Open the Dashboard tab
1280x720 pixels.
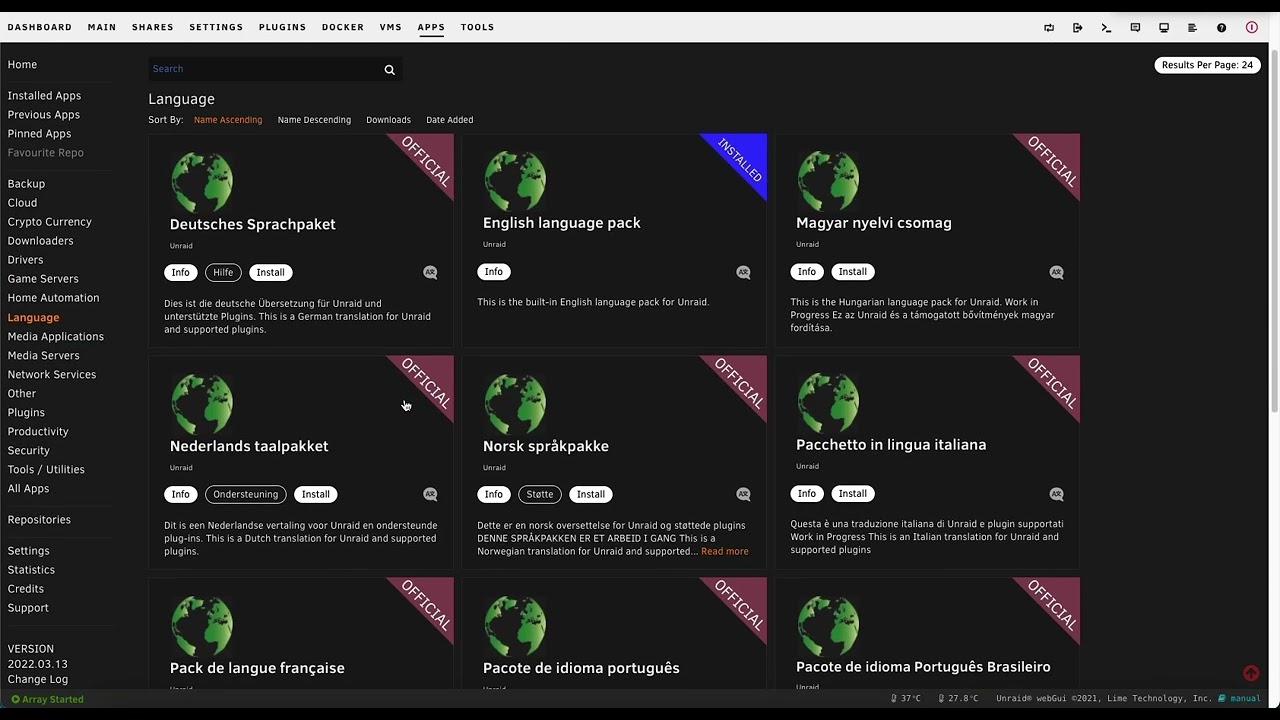click(40, 27)
